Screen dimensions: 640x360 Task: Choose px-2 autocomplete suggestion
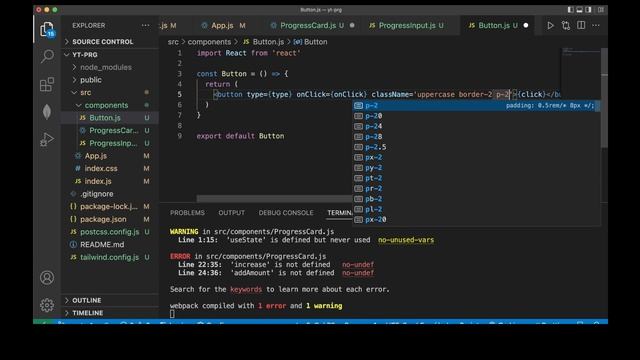click(x=476, y=158)
